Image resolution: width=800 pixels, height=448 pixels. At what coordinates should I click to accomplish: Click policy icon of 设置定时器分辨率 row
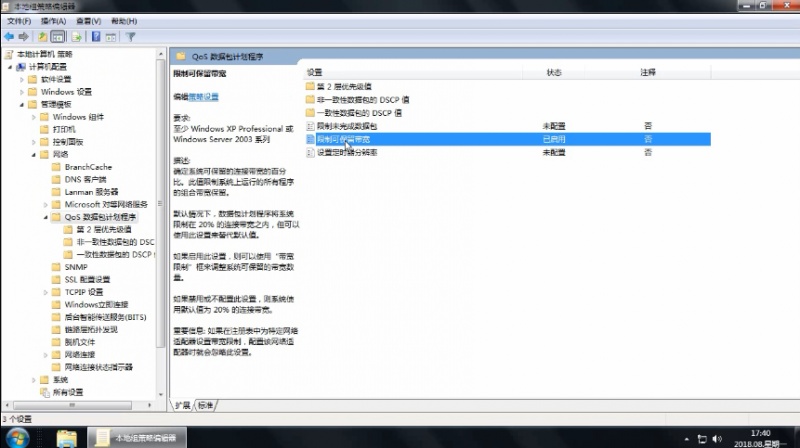tap(310, 153)
